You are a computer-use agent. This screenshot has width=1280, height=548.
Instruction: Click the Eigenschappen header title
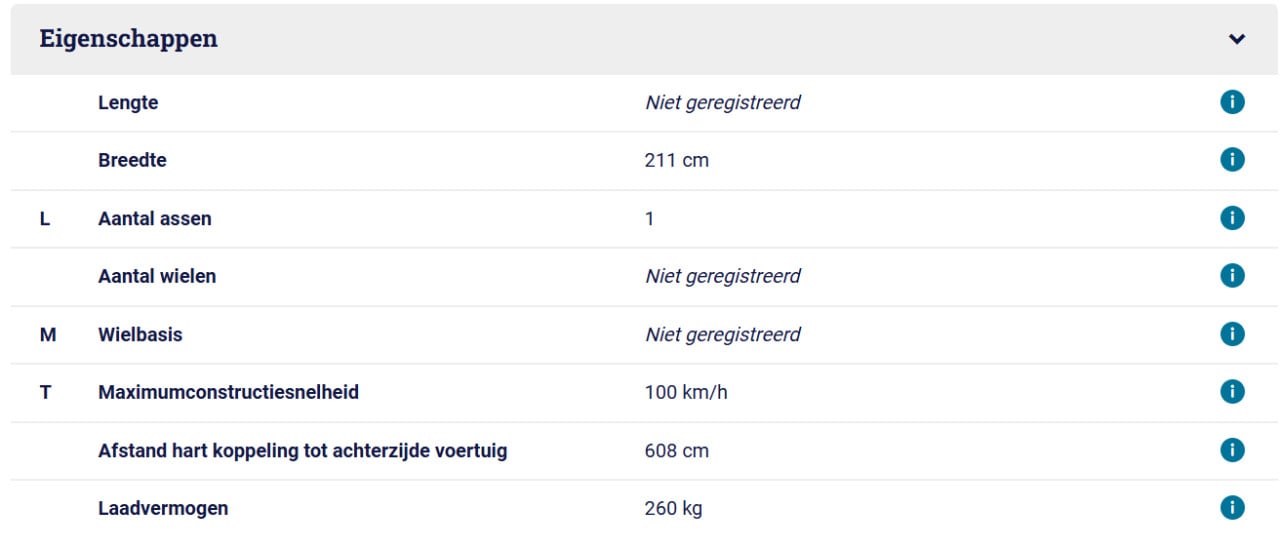coord(128,40)
